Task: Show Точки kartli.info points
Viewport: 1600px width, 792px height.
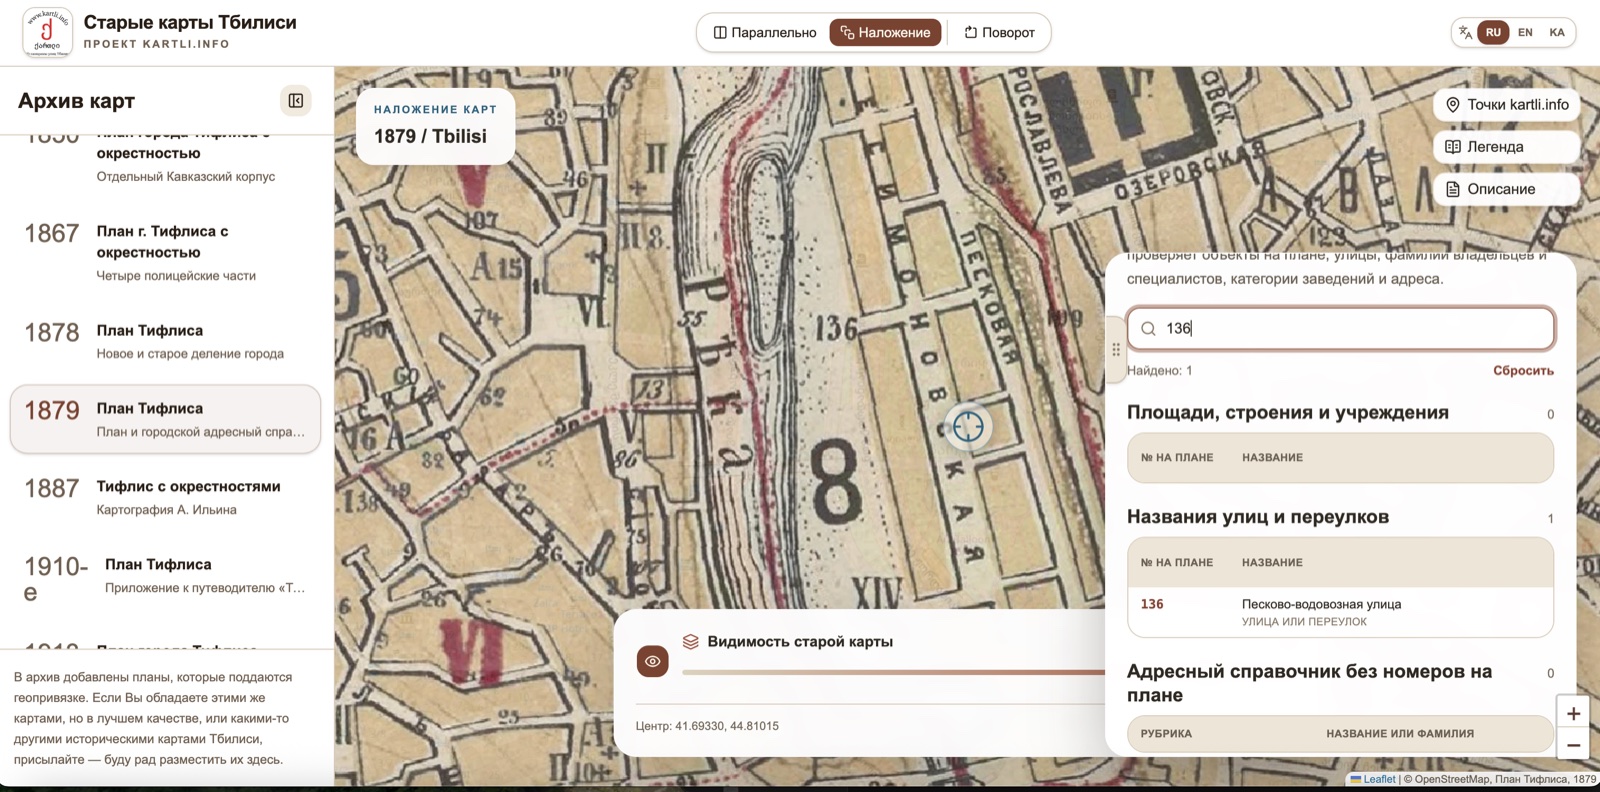Action: [x=1507, y=104]
